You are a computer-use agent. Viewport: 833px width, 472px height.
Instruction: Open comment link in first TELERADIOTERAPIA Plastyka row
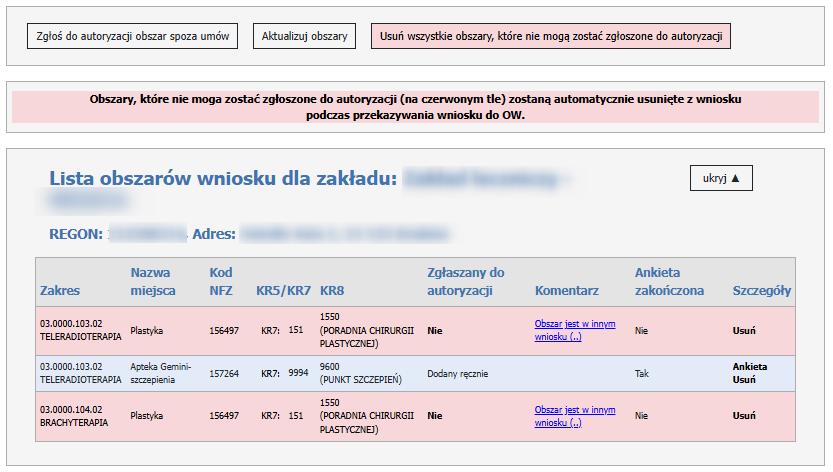click(575, 330)
